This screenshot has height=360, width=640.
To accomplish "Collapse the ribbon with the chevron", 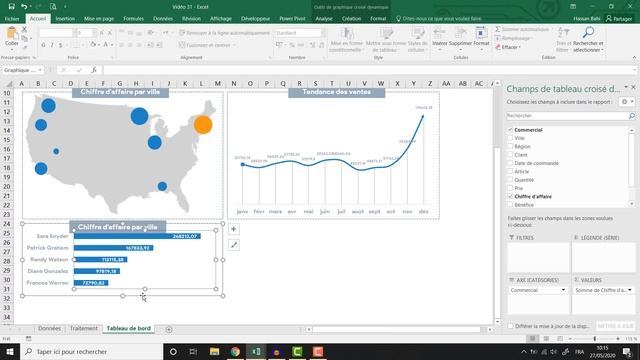I will pos(634,58).
